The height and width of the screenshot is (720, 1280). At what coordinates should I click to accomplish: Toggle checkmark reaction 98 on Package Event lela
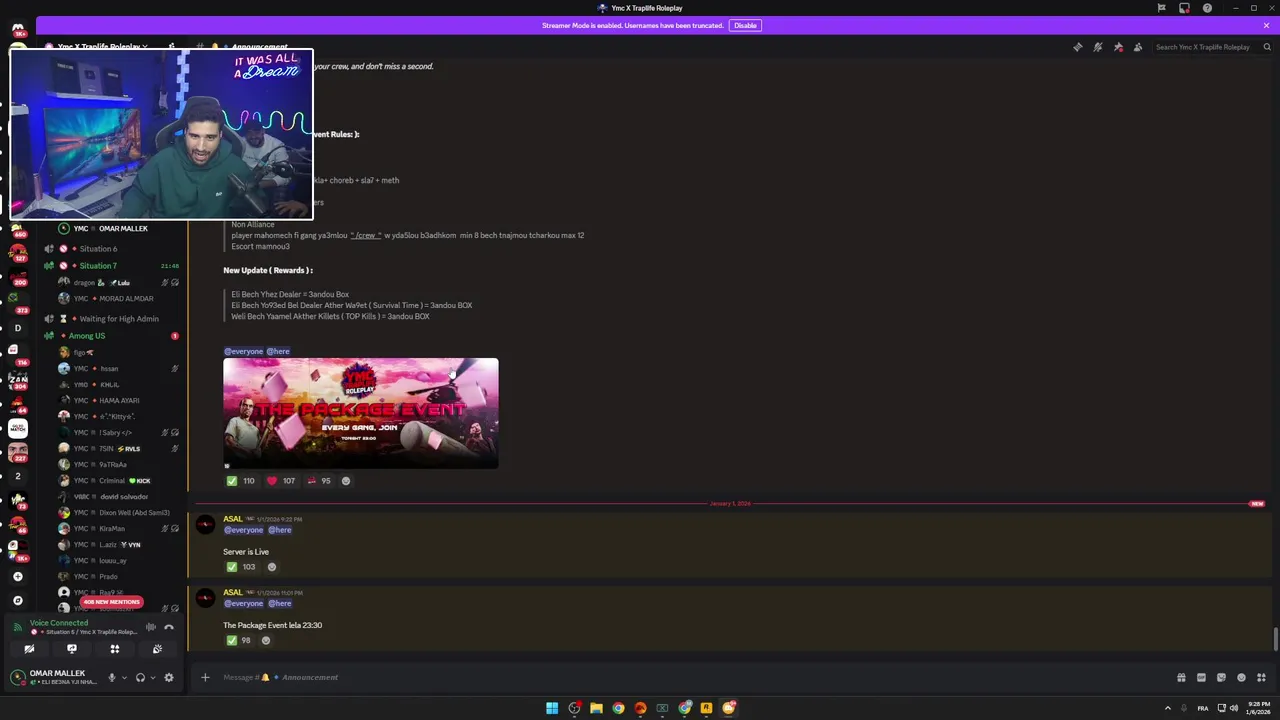[239, 640]
